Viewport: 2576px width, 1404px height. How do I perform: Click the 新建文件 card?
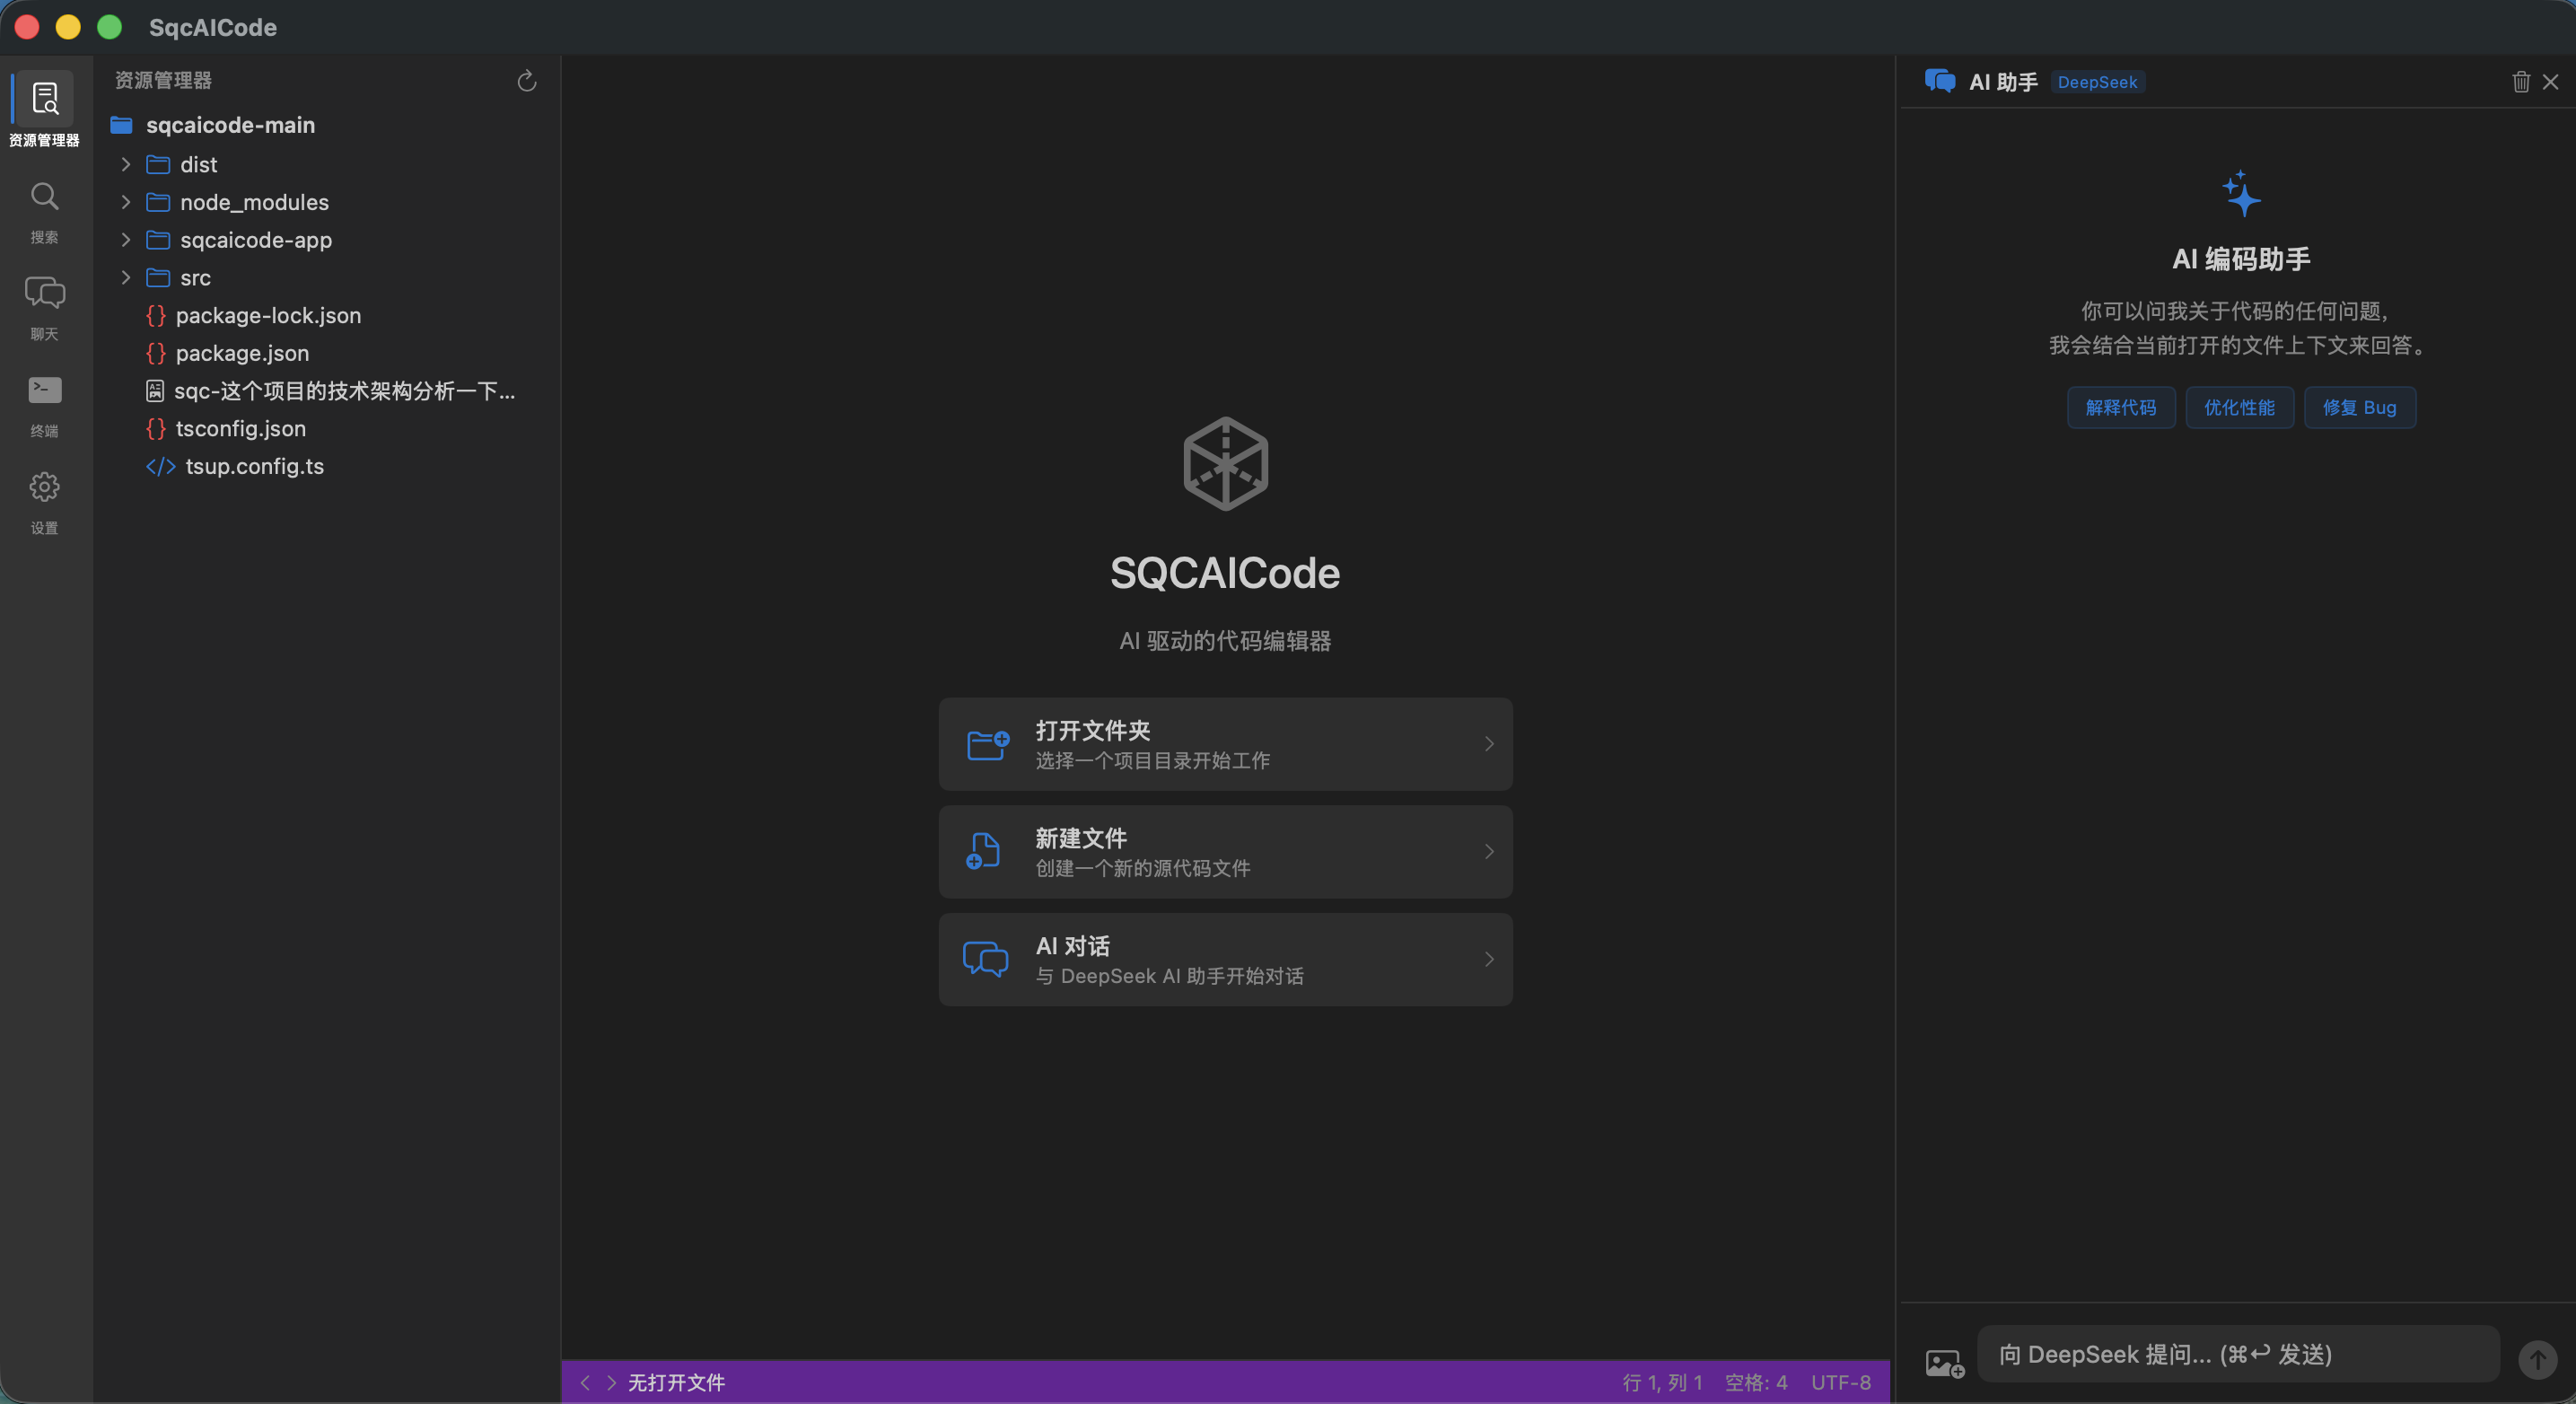[1225, 852]
